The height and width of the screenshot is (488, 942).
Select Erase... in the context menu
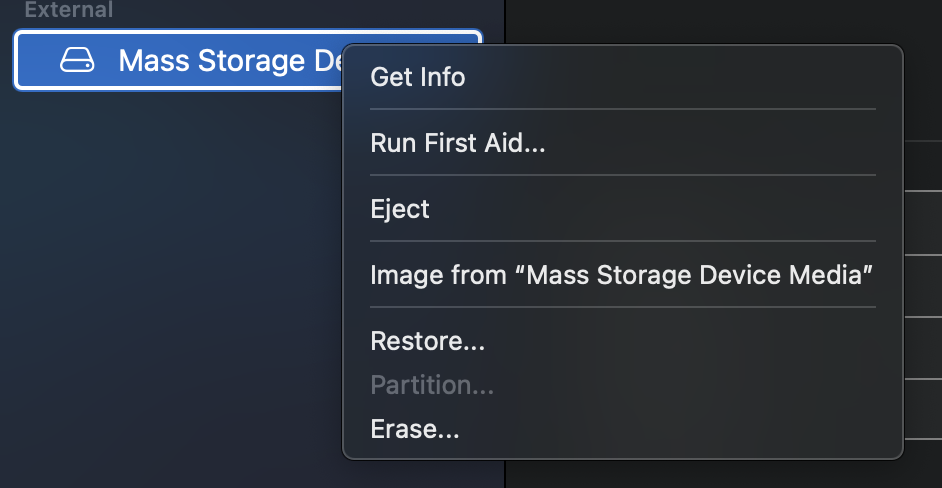tap(415, 429)
